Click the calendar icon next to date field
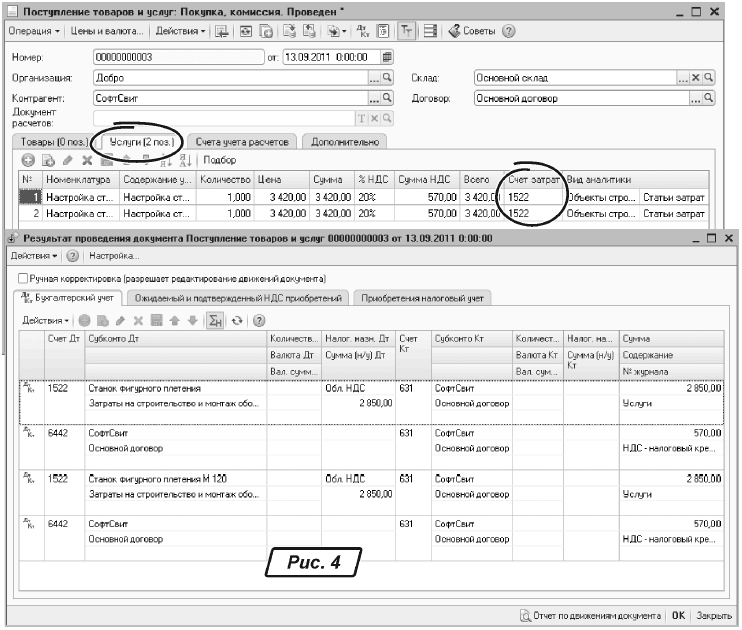The width and height of the screenshot is (742, 630). (388, 57)
